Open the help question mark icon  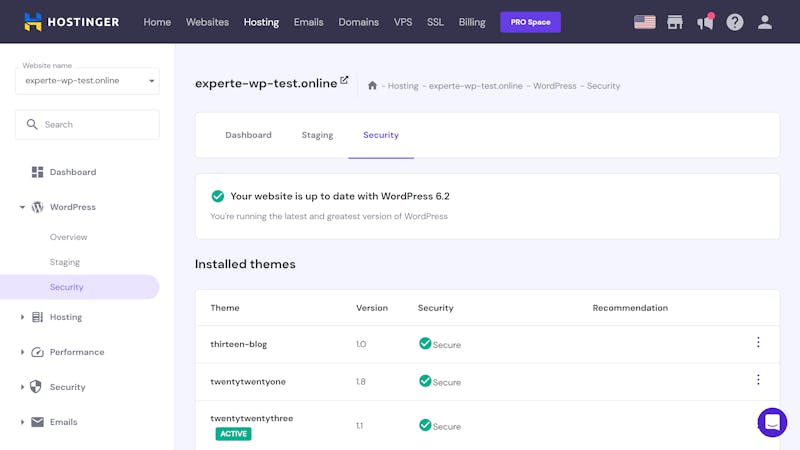pos(735,22)
